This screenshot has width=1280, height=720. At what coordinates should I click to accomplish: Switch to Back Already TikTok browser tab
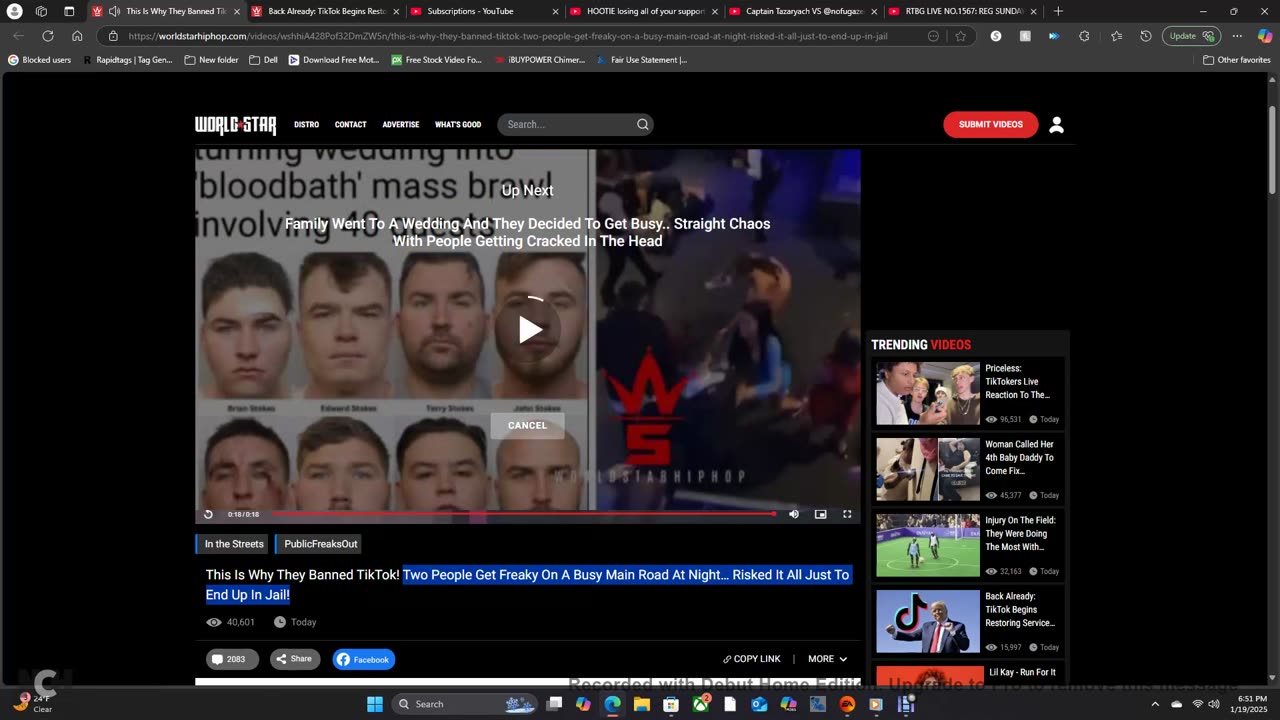[x=325, y=11]
